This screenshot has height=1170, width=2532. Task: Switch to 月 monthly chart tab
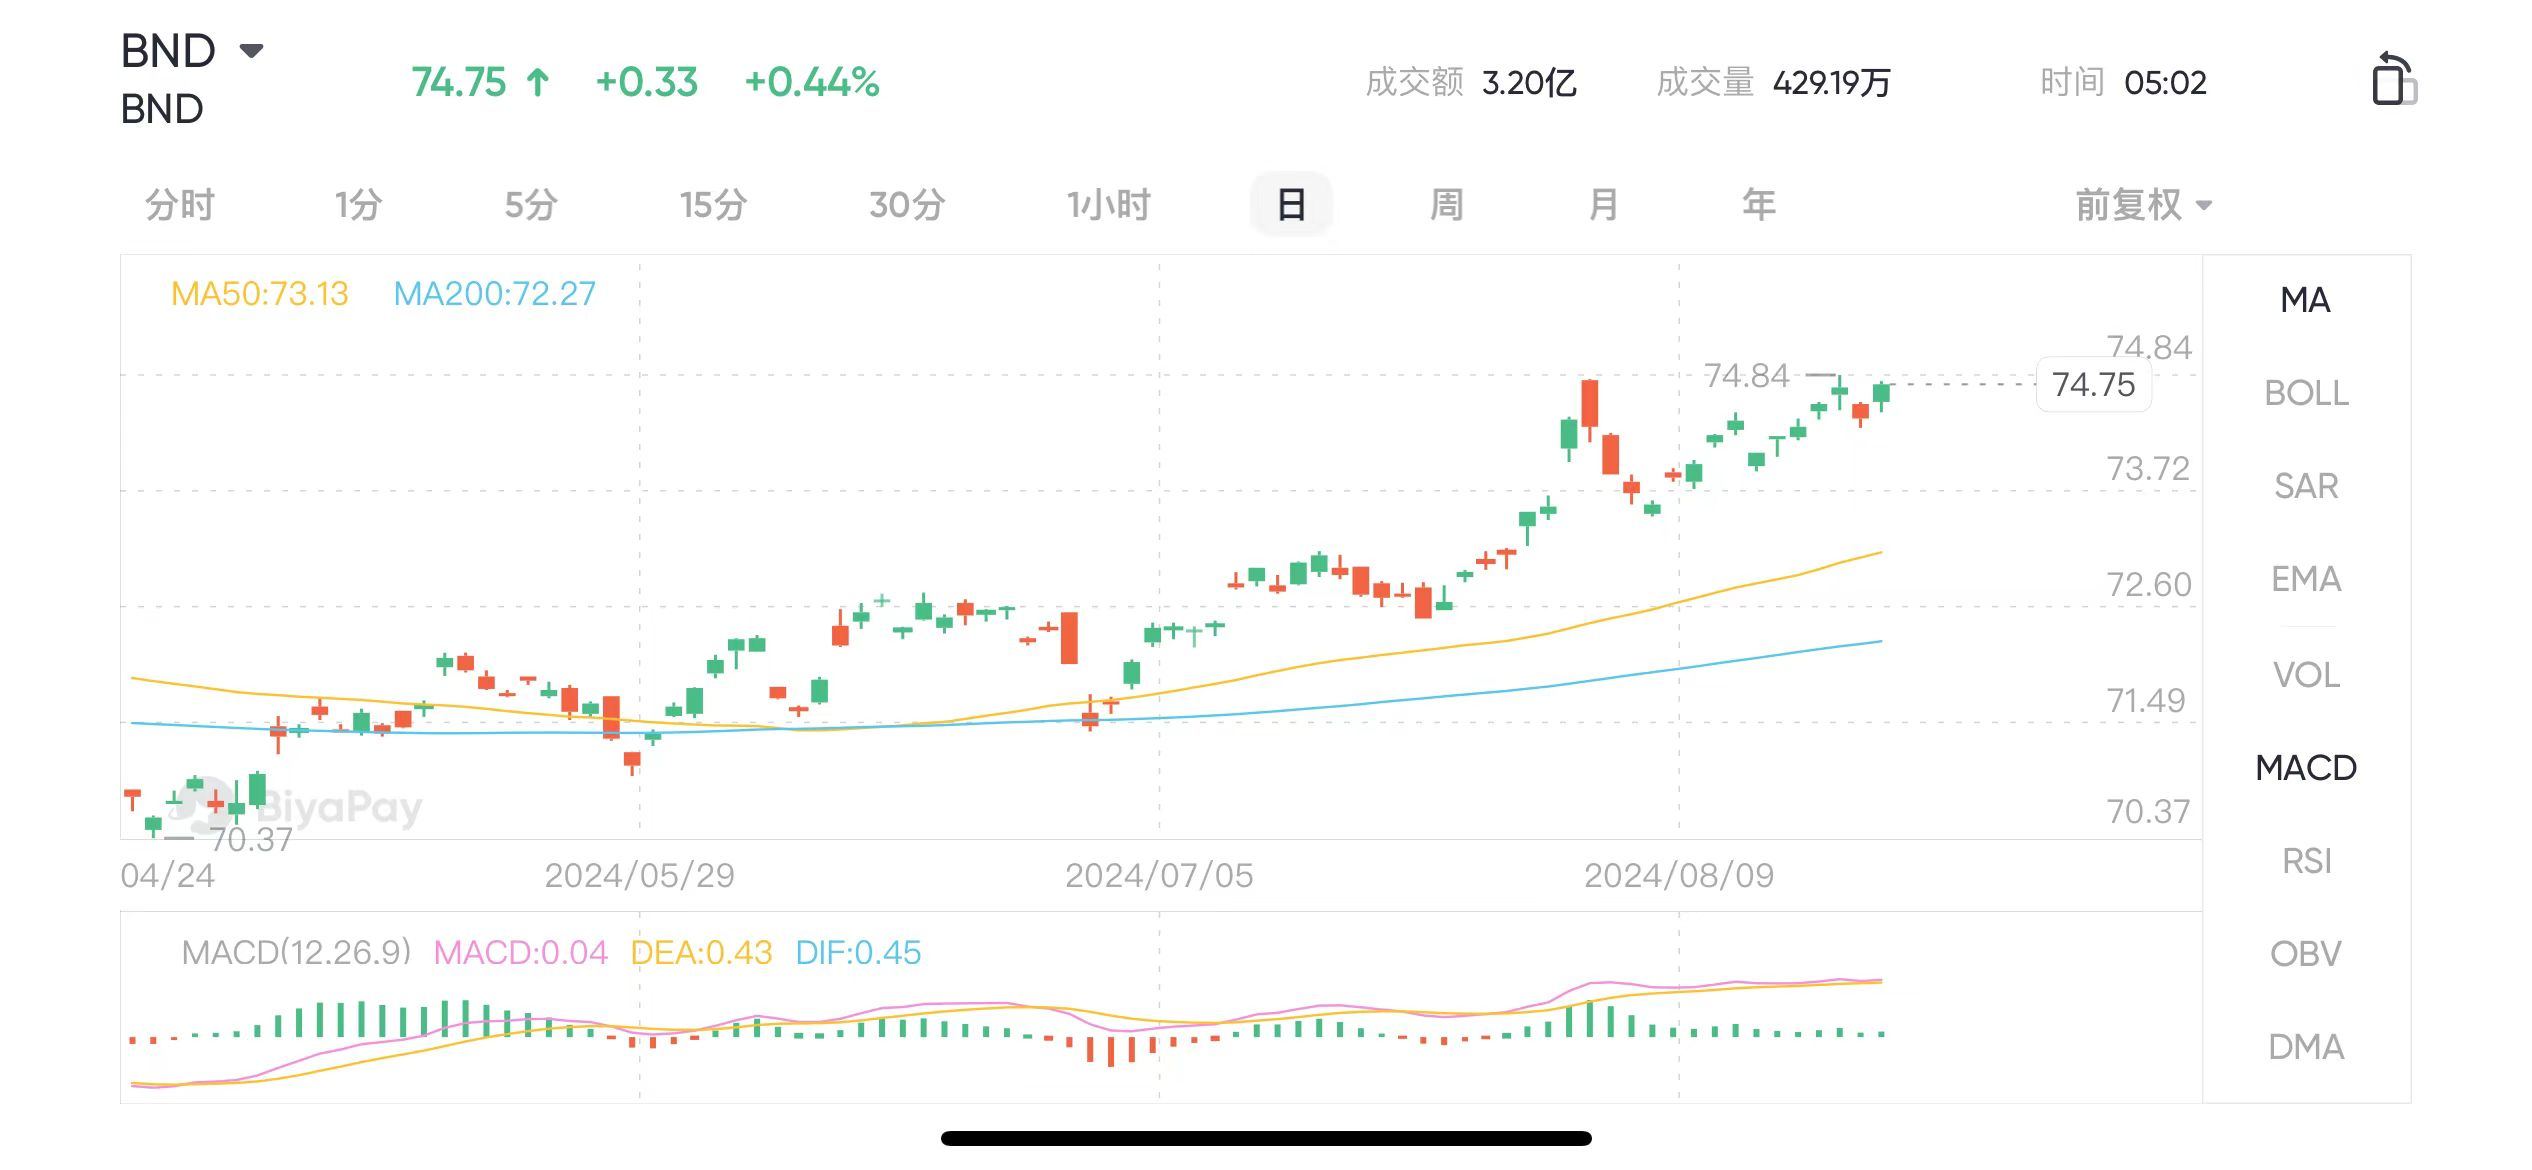[x=1604, y=205]
